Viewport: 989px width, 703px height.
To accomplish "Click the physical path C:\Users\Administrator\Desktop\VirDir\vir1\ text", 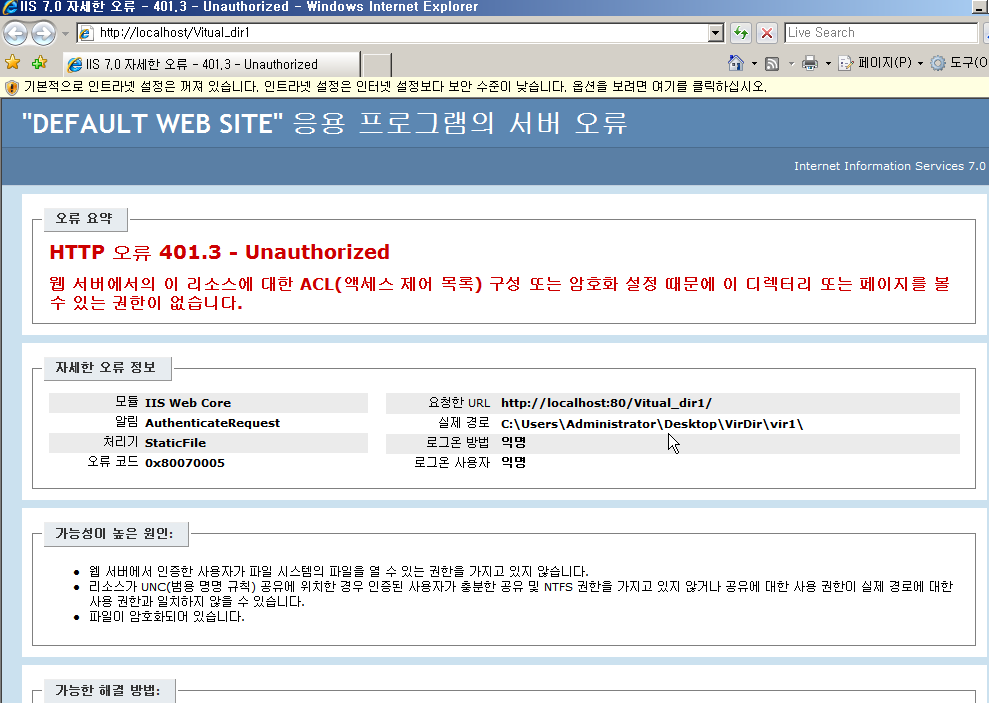I will [652, 424].
